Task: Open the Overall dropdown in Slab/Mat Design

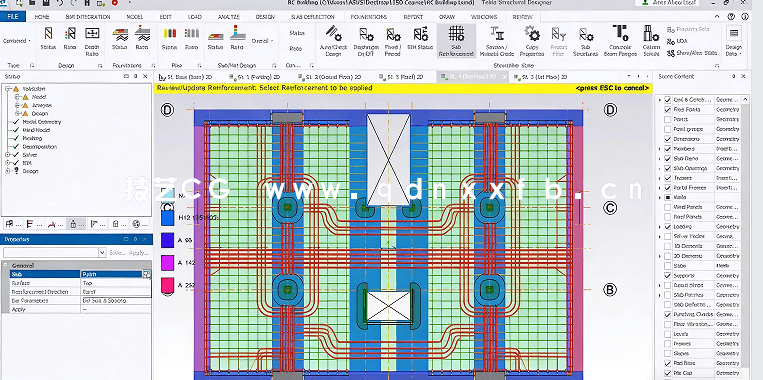Action: point(263,41)
